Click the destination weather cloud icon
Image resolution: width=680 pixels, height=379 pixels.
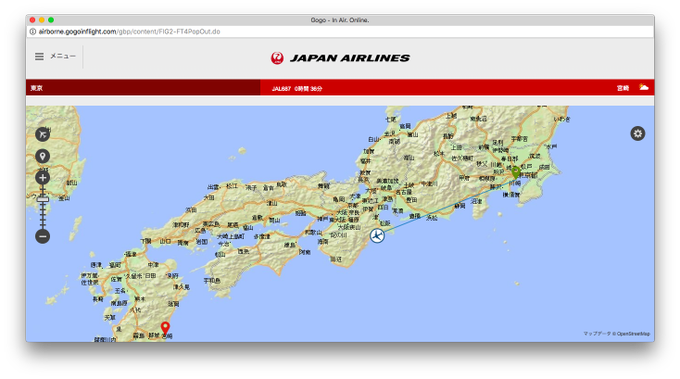click(644, 88)
